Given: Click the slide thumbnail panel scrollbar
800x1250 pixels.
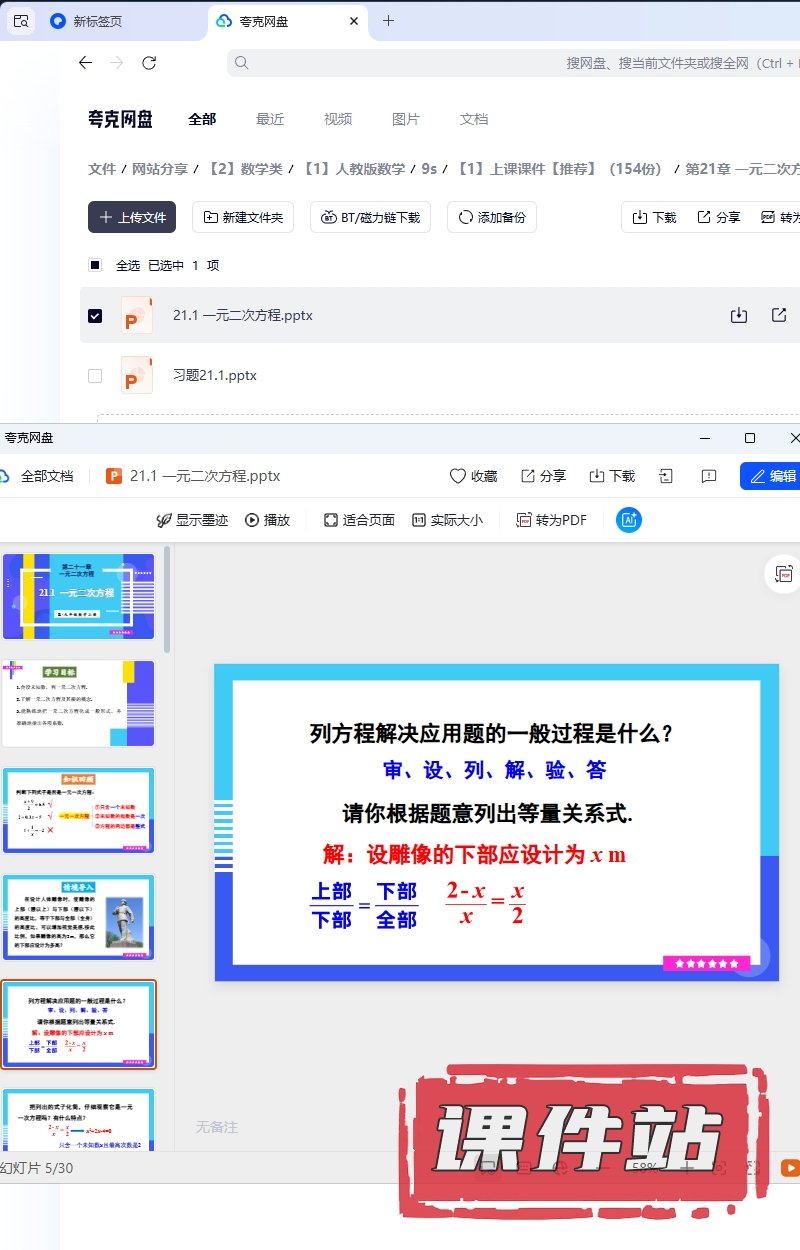Looking at the screenshot, I should (x=167, y=600).
